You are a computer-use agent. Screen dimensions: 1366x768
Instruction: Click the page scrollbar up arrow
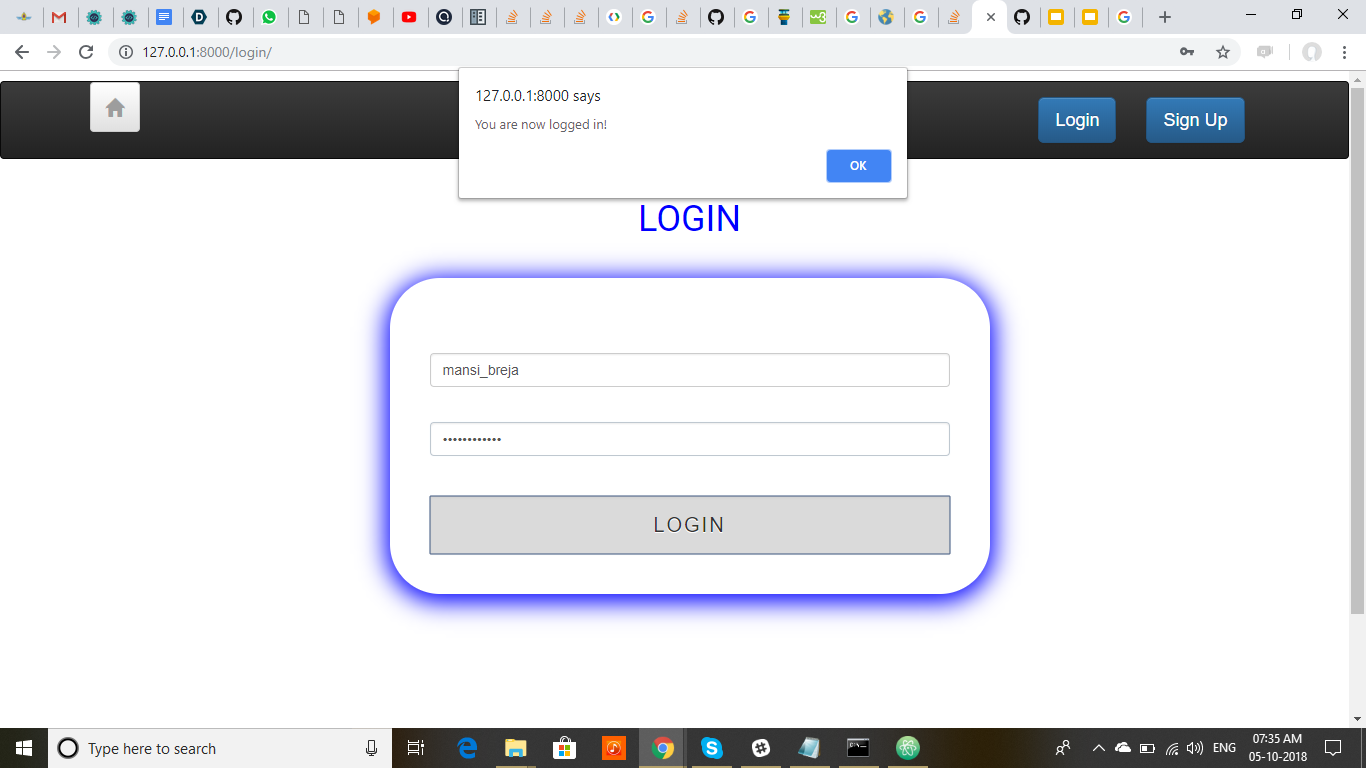[x=1358, y=79]
